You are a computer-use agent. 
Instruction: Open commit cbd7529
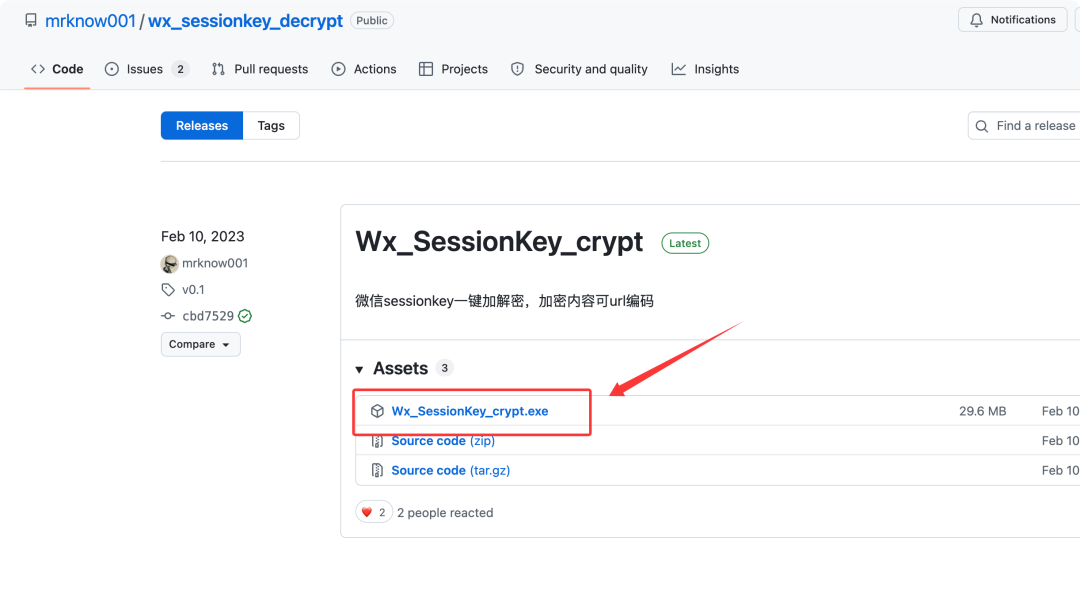point(208,316)
